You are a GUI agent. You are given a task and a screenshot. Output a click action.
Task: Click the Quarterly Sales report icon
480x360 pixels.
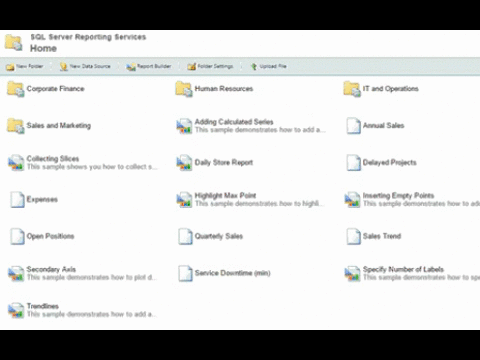[x=185, y=237]
